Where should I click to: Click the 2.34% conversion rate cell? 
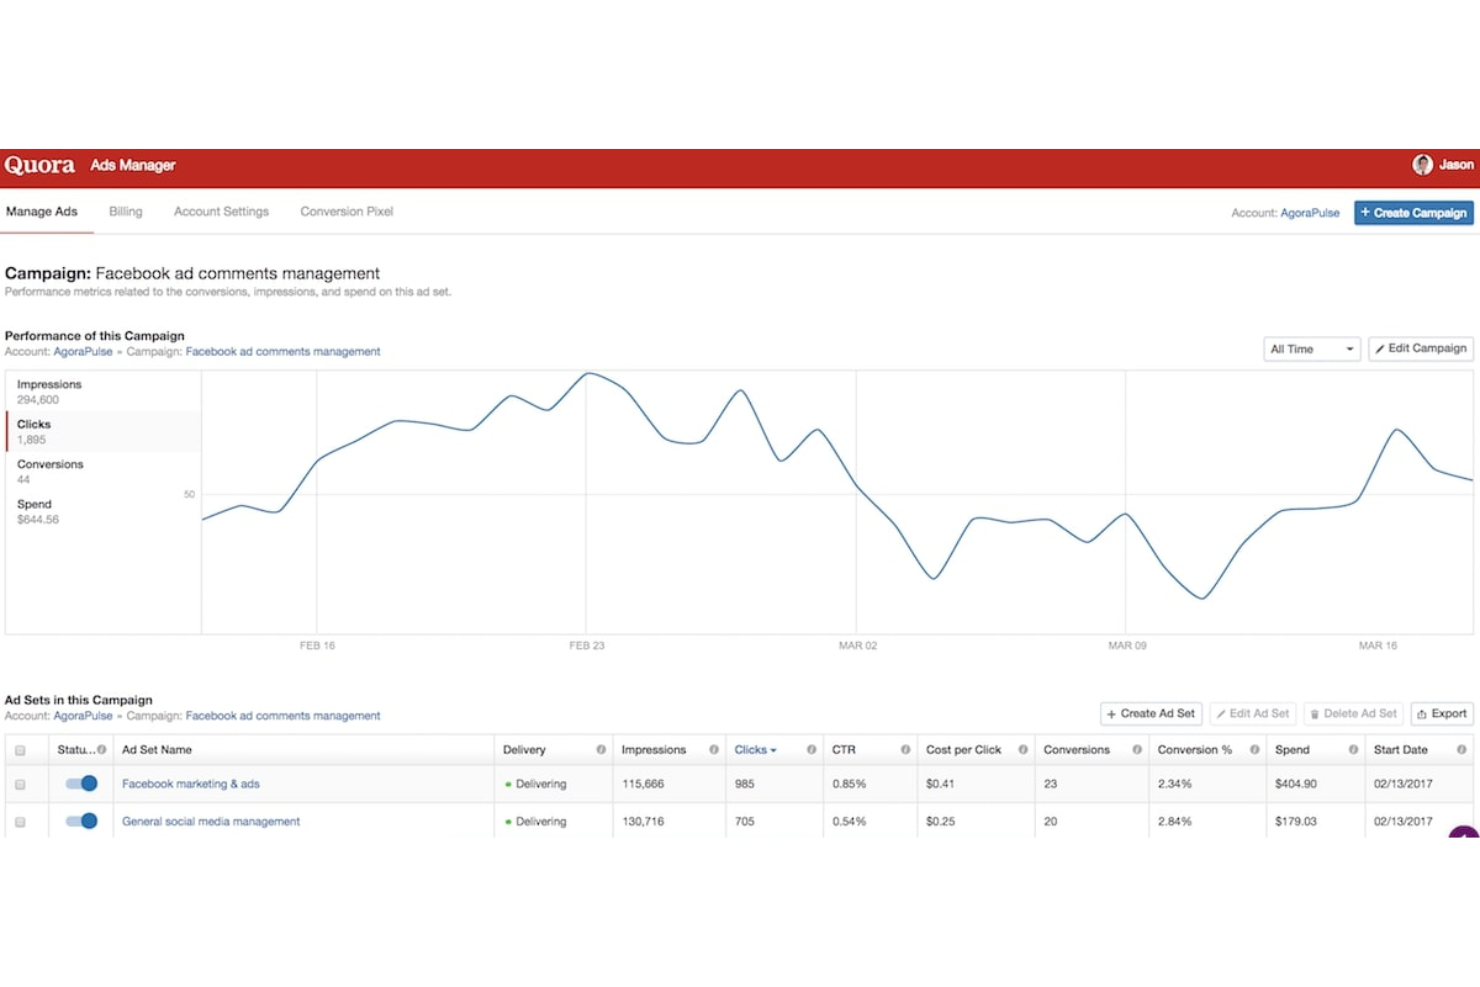click(x=1175, y=784)
